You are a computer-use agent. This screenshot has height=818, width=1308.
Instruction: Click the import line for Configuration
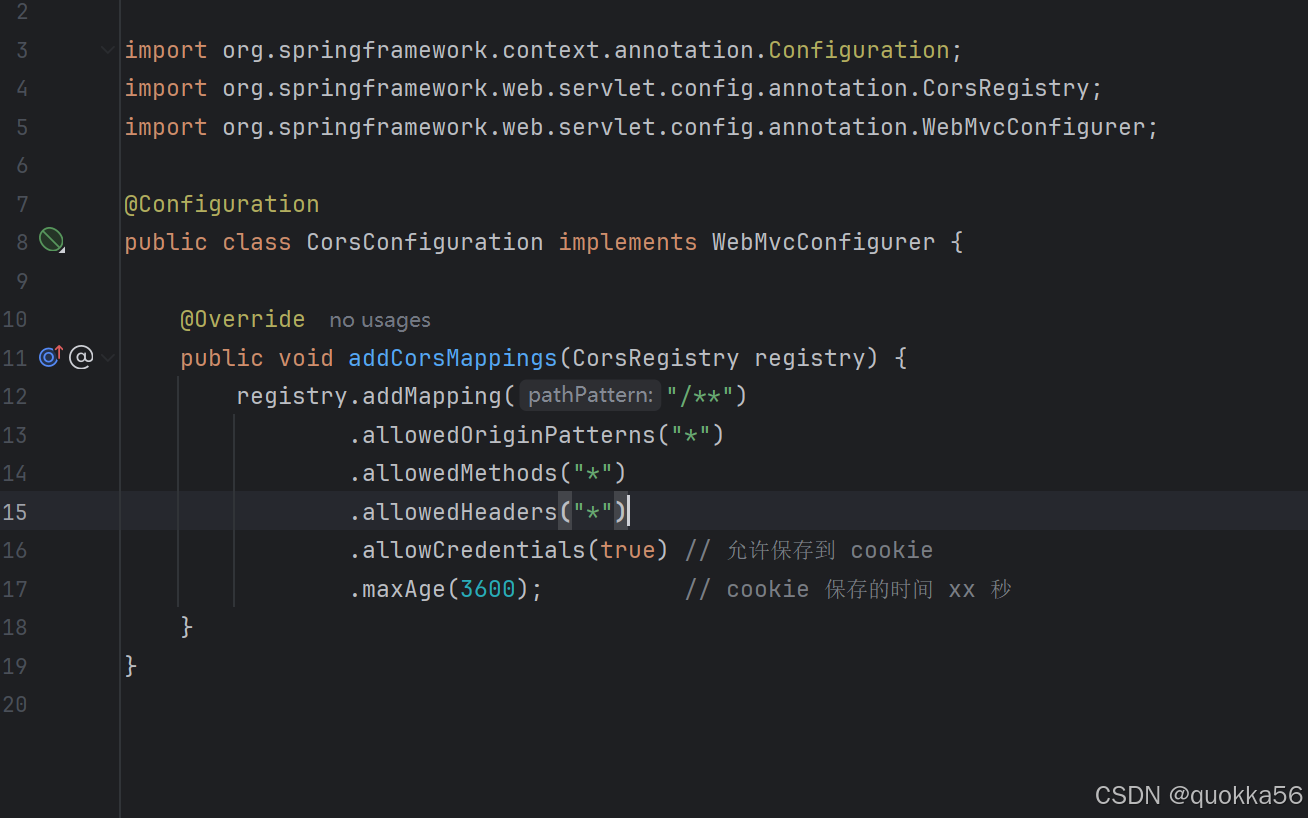tap(543, 50)
